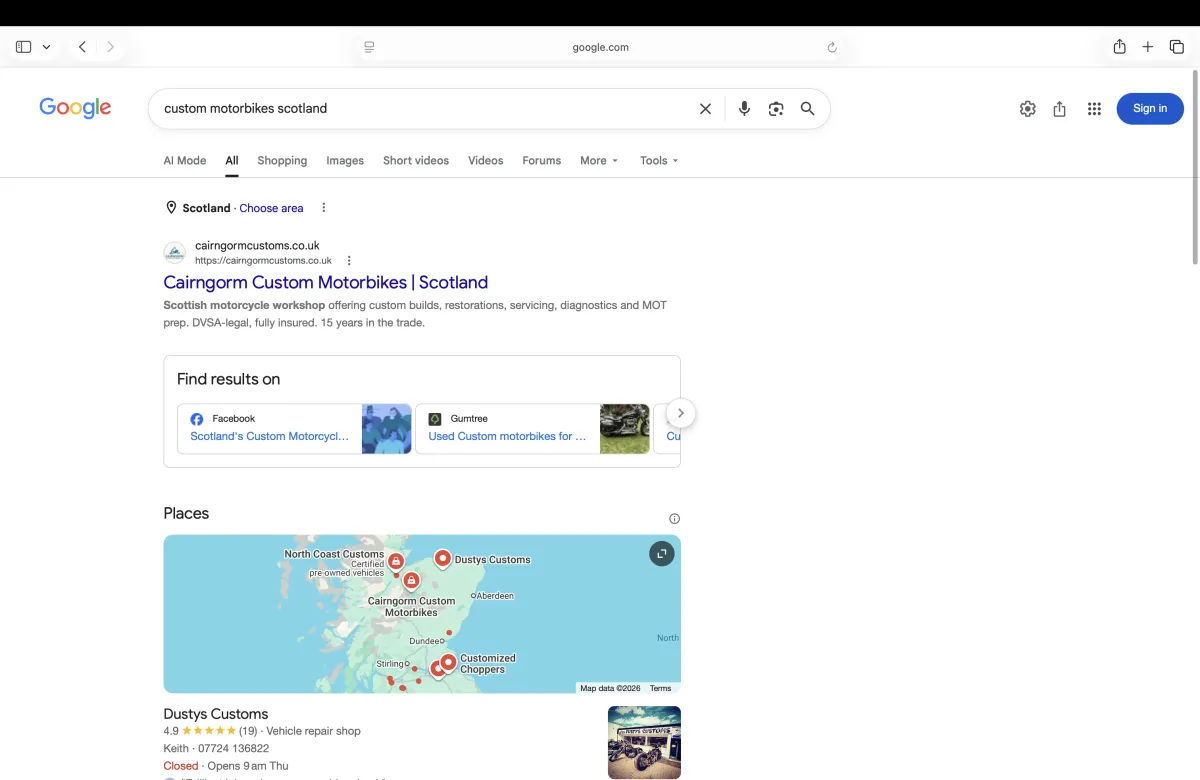Select Cairngorm Custom Motorbikes map pin
This screenshot has height=780, width=1200.
coord(411,582)
